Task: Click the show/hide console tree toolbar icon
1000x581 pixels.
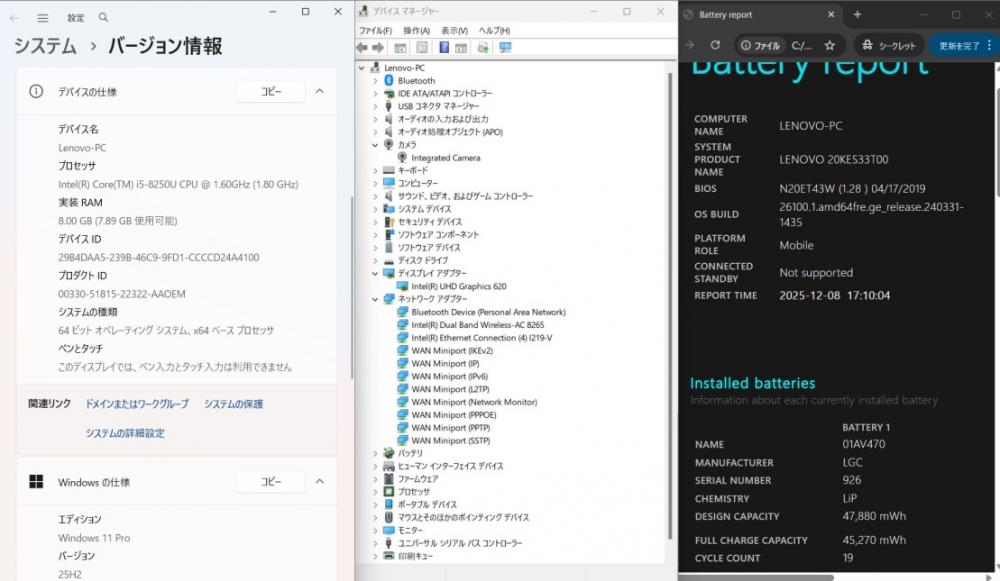Action: click(400, 48)
